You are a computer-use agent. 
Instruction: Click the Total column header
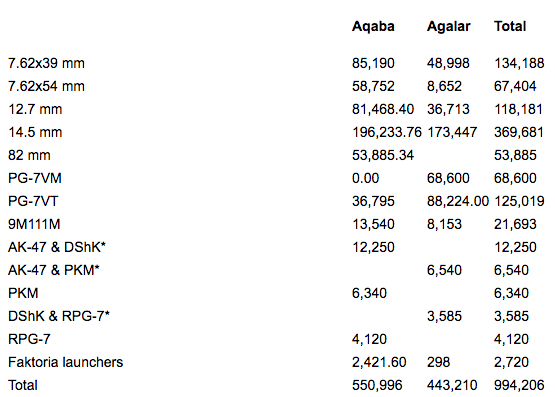coord(510,27)
